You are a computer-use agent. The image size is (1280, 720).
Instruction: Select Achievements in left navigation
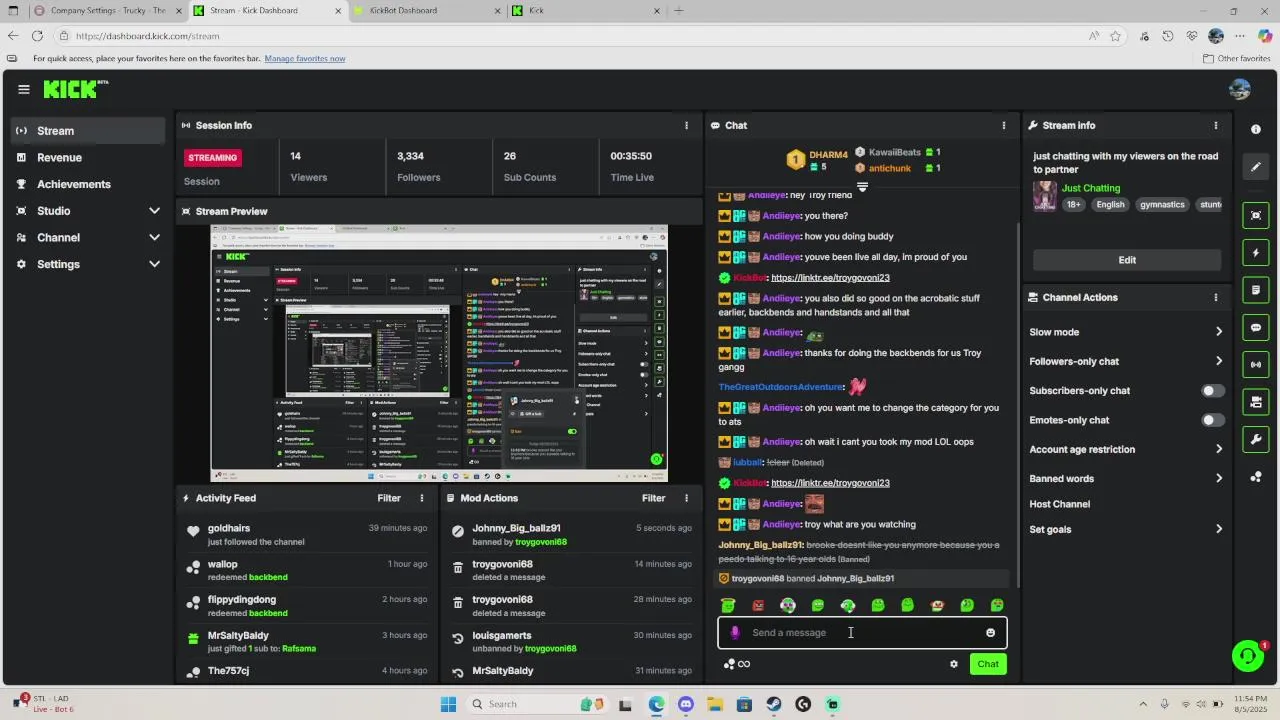88,184
